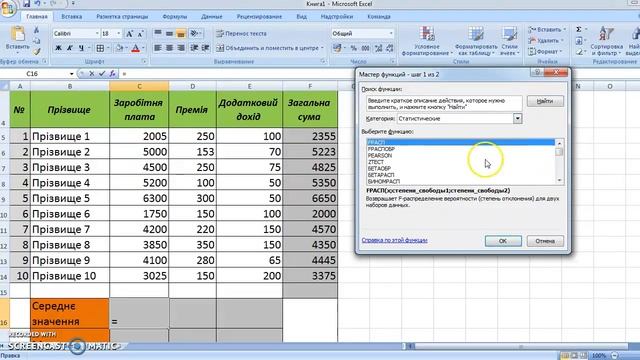Viewport: 640px width, 360px height.
Task: Select PEARSON in the function list
Action: point(380,156)
